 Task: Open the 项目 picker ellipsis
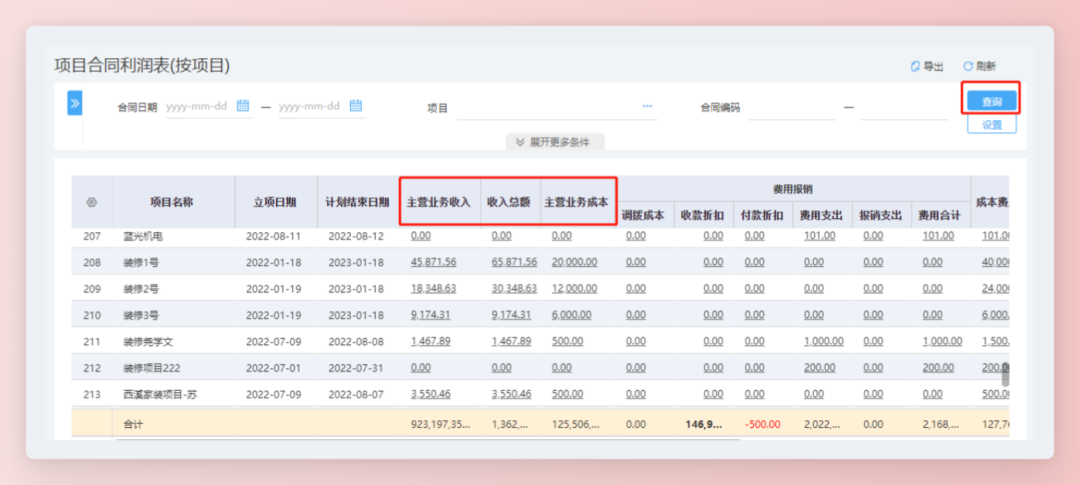(647, 106)
